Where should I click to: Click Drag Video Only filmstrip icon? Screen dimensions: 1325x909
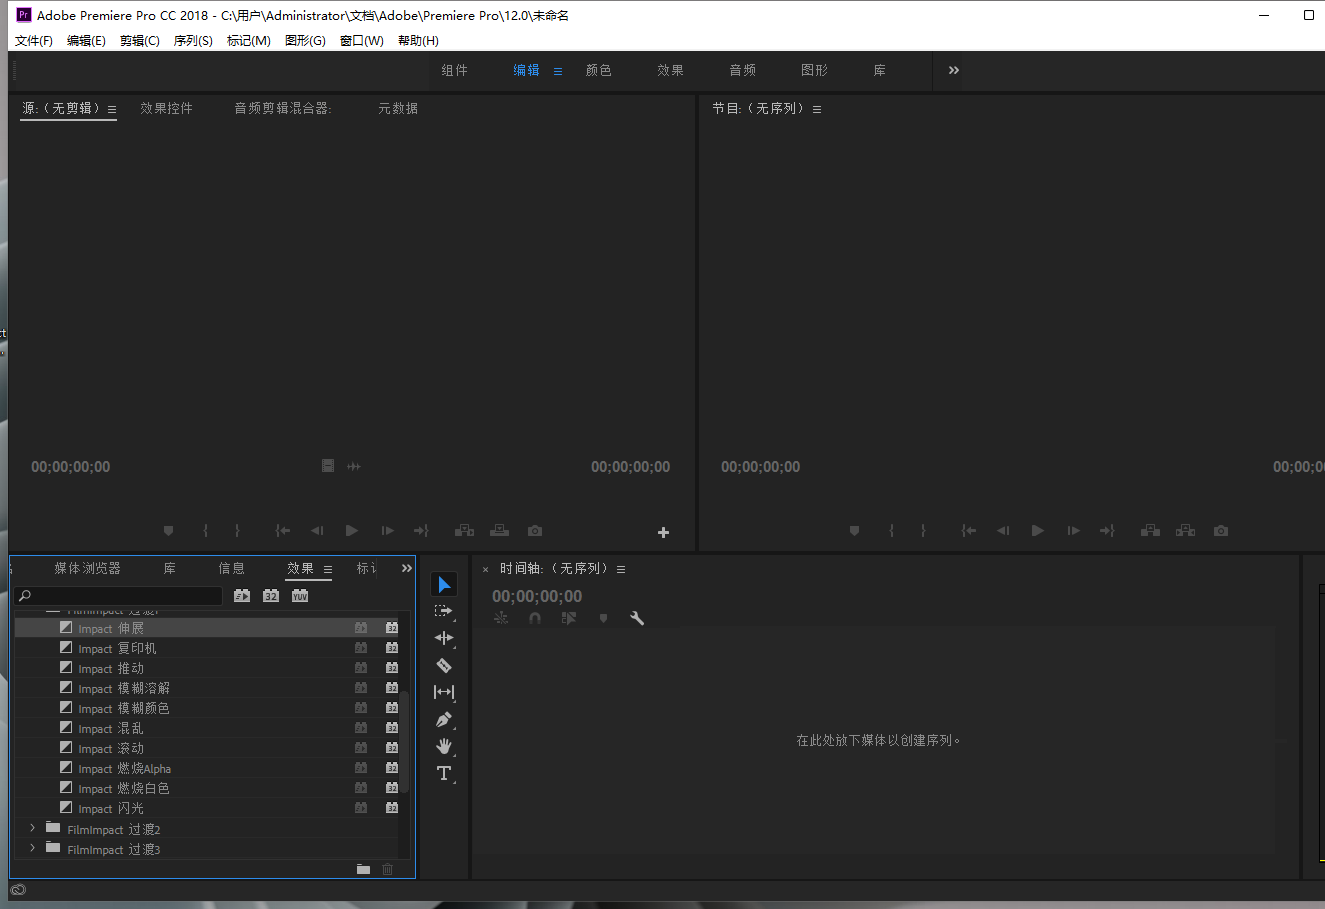[328, 466]
